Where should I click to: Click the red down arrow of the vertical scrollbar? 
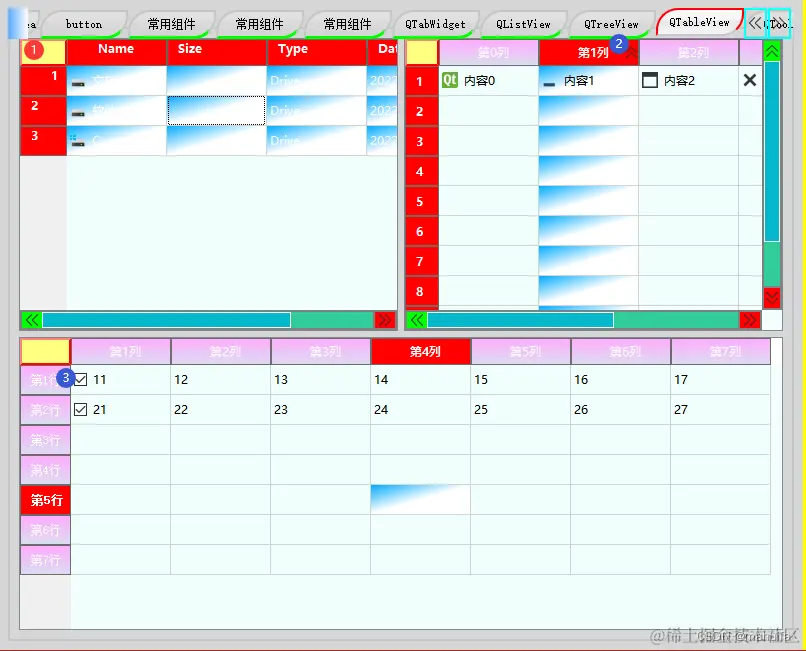(772, 298)
